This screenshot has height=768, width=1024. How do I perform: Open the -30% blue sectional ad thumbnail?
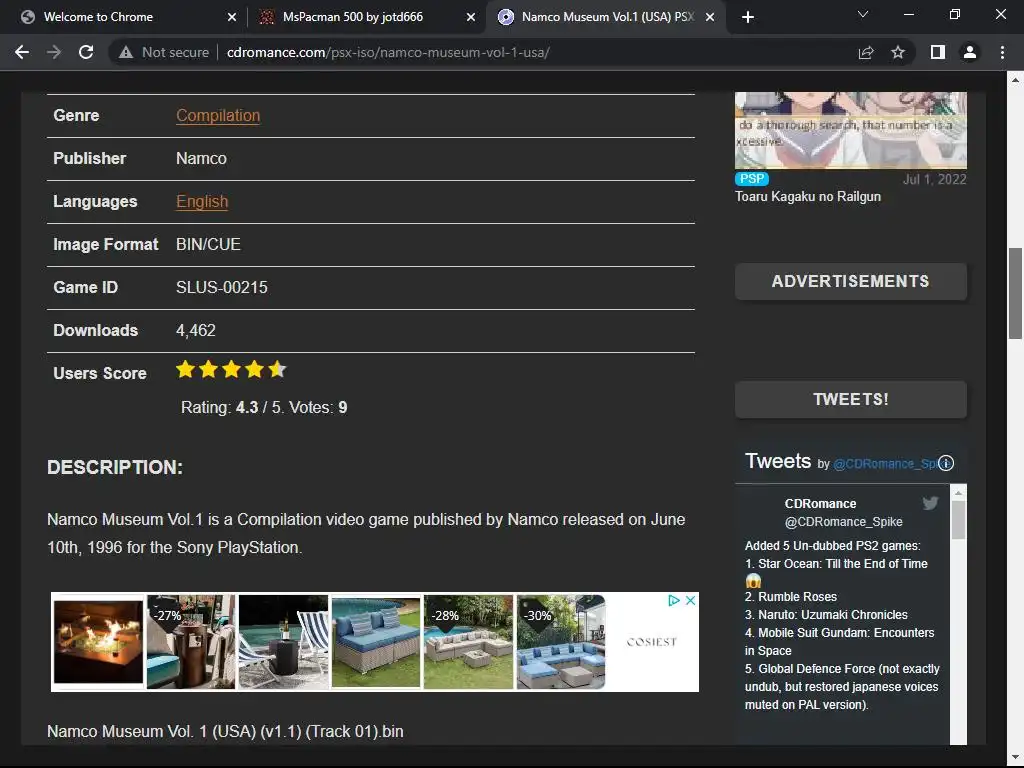pyautogui.click(x=561, y=642)
